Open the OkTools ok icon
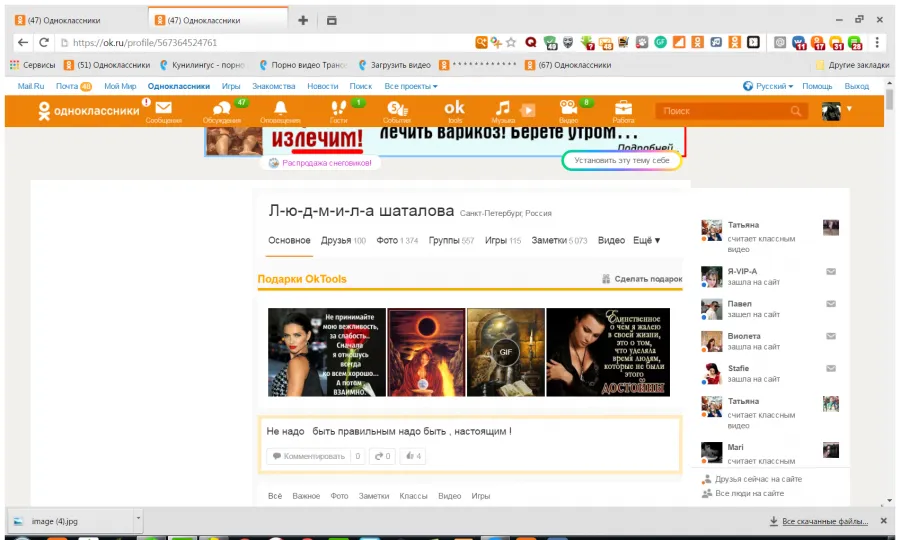900x540 pixels. [x=454, y=107]
